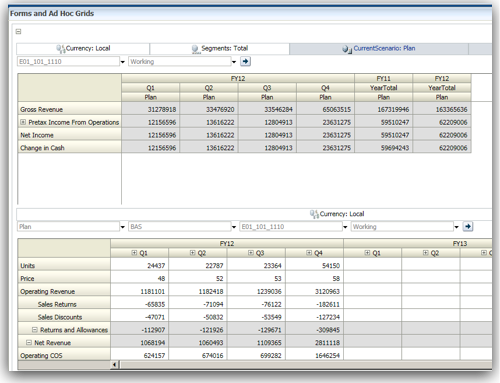The height and width of the screenshot is (383, 500).
Task: Collapse Net Revenue row
Action: [29, 342]
